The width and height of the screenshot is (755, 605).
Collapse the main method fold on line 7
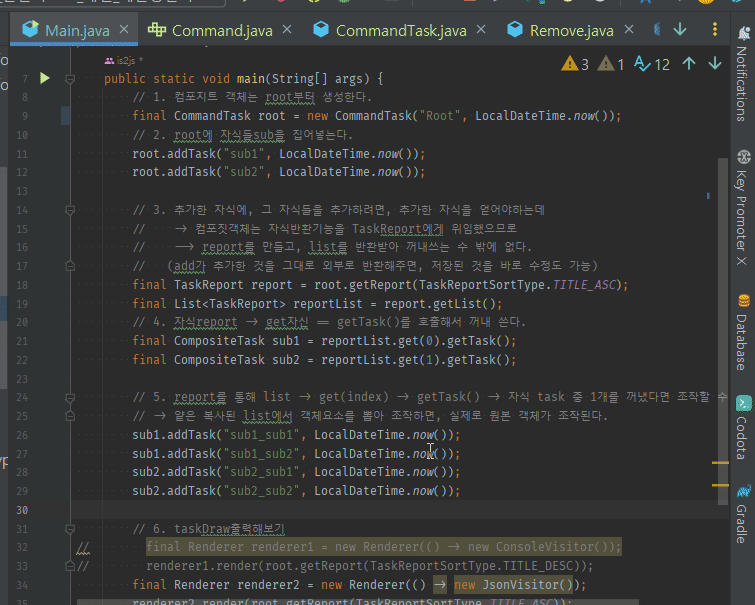pyautogui.click(x=70, y=79)
